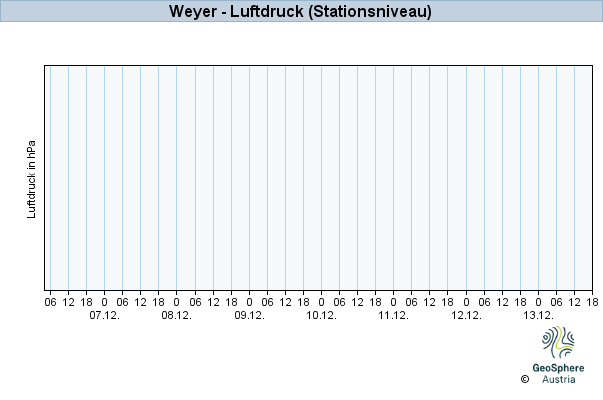
Task: Select the 08.12. date label
Action: tap(177, 315)
